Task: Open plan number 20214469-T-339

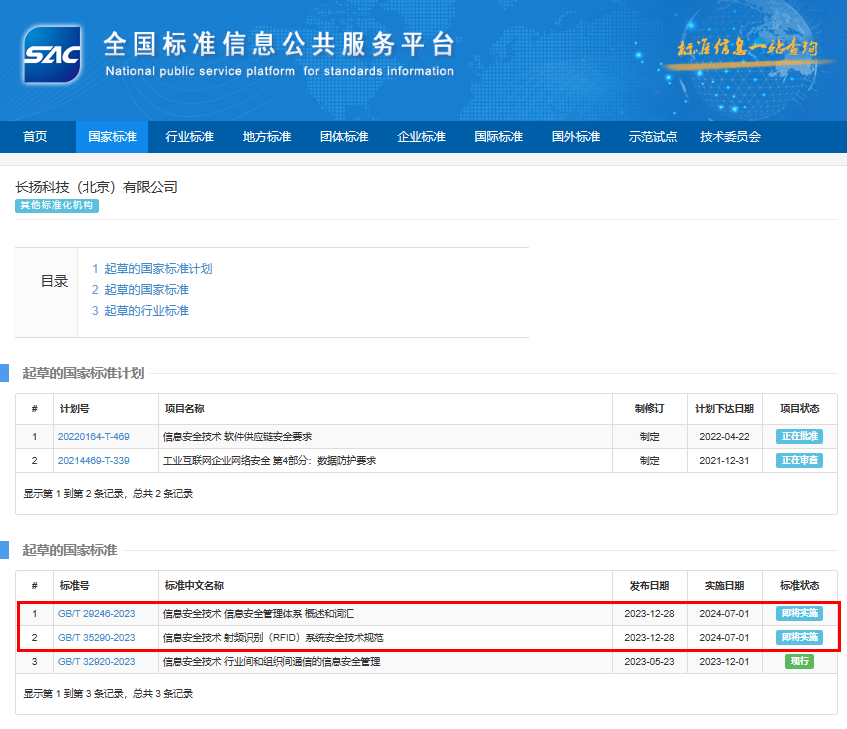Action: pyautogui.click(x=93, y=461)
